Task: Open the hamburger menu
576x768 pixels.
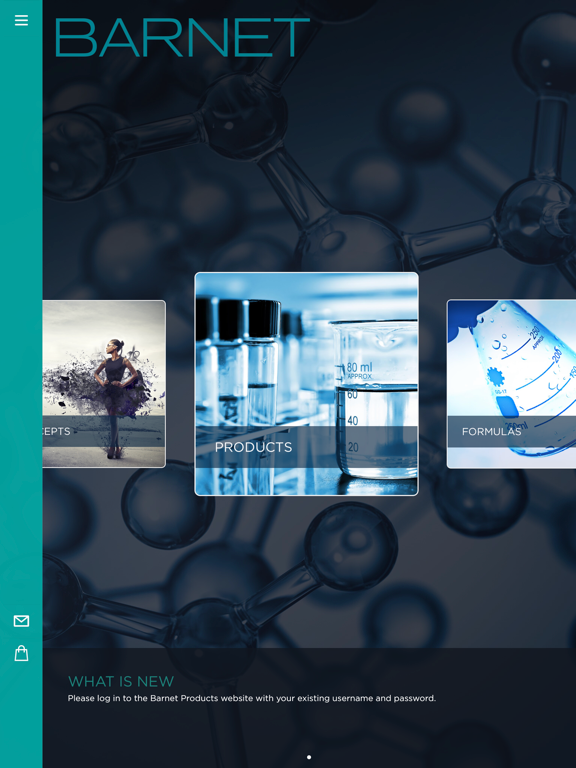Action: [21, 20]
